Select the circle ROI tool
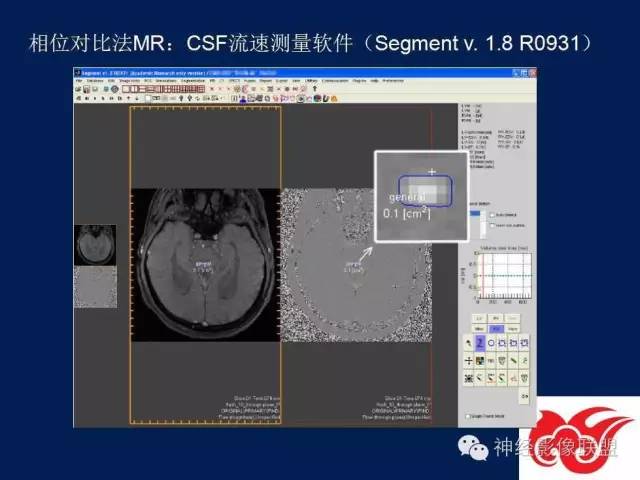Image resolution: width=640 pixels, height=480 pixels. [x=491, y=343]
